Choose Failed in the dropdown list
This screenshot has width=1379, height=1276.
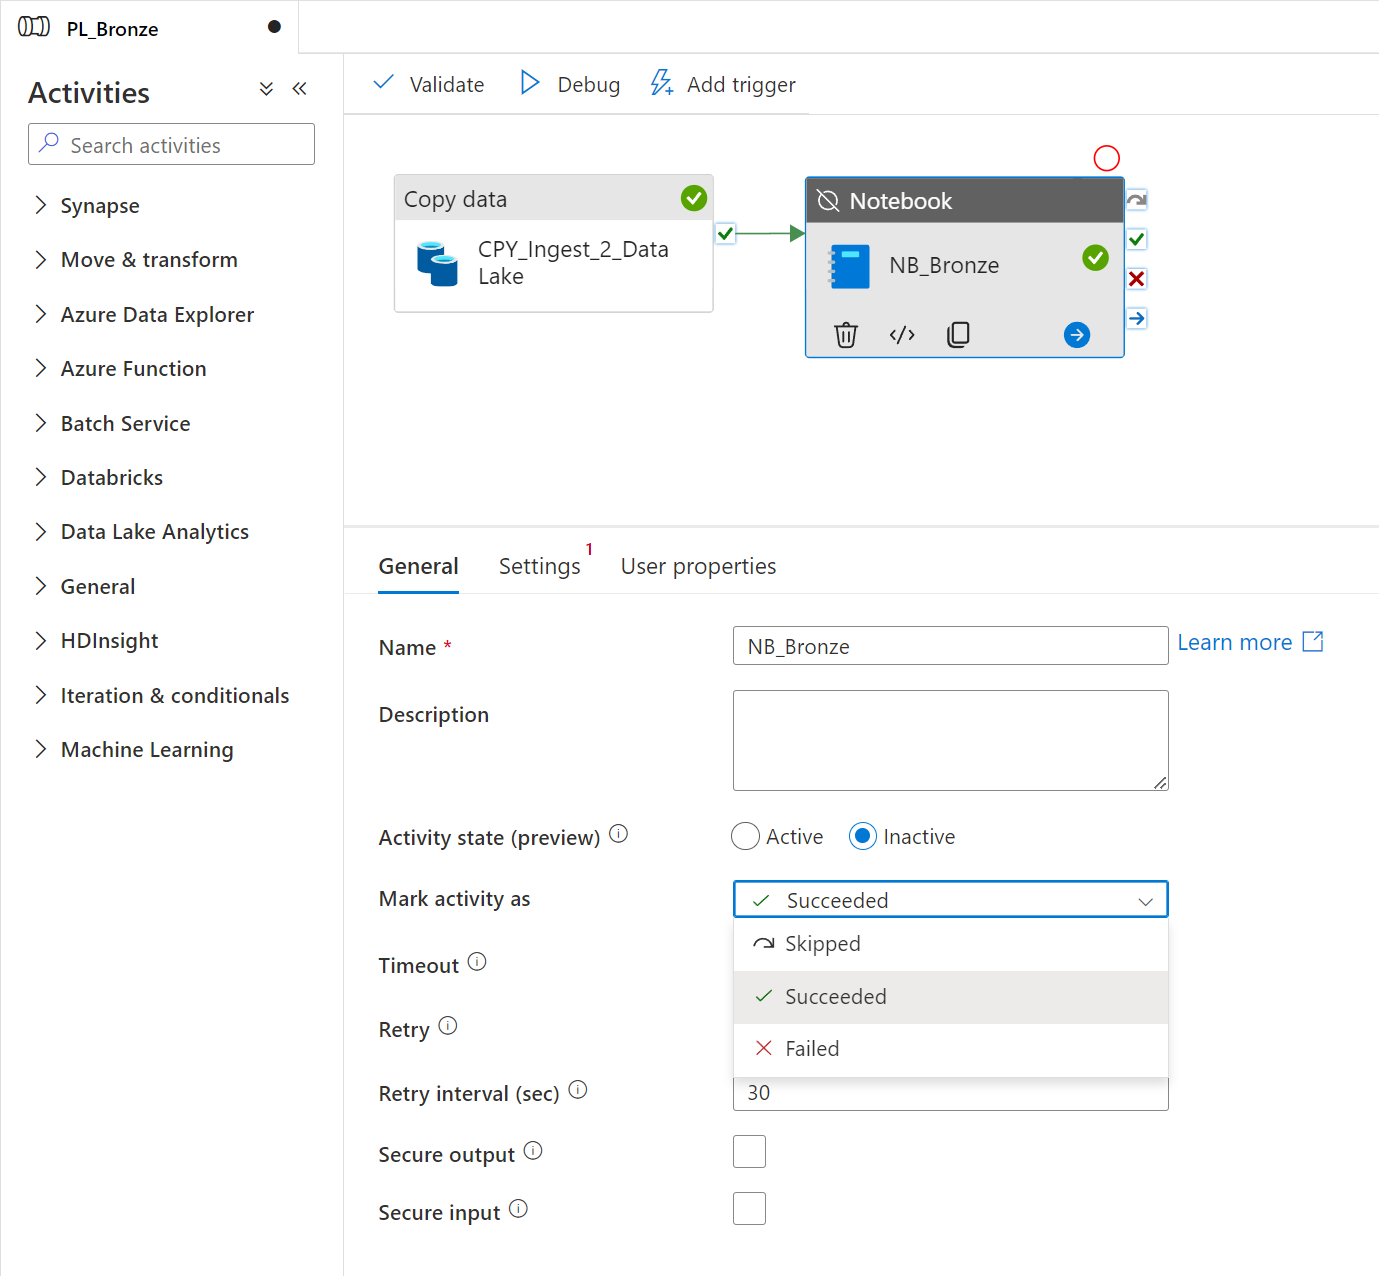pyautogui.click(x=950, y=1049)
